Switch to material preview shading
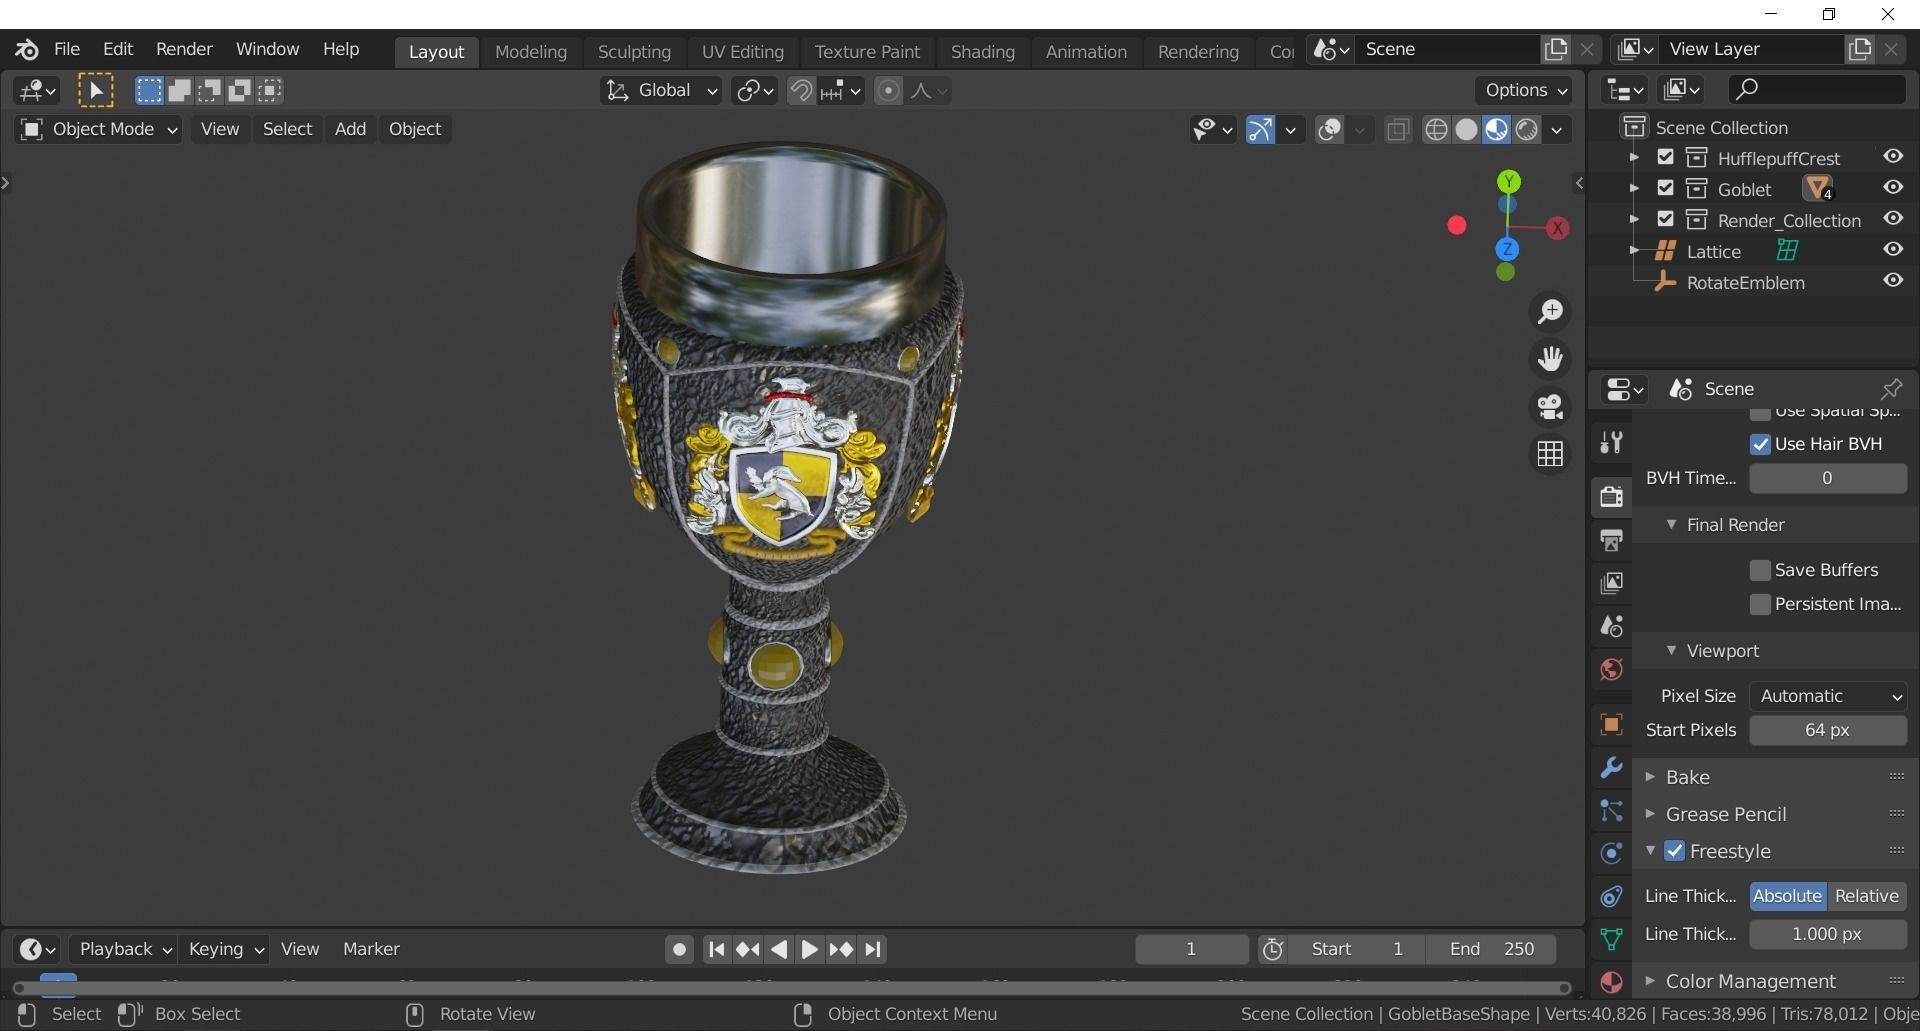The height and width of the screenshot is (1031, 1920). point(1496,130)
